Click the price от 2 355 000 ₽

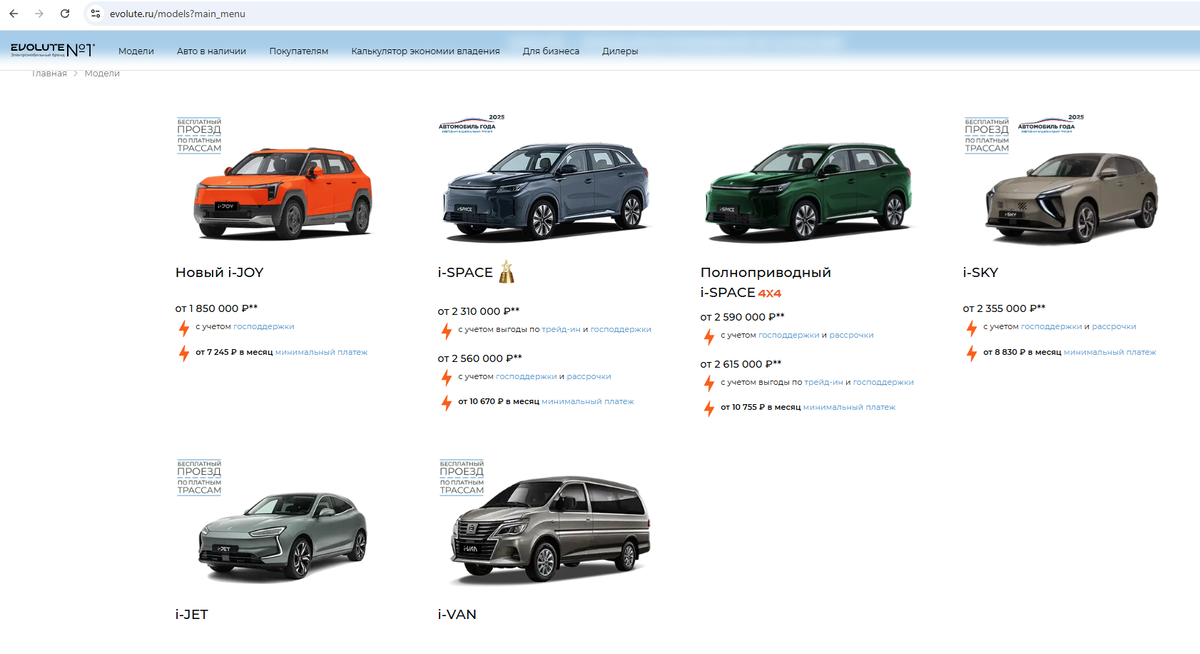[x=1004, y=309]
